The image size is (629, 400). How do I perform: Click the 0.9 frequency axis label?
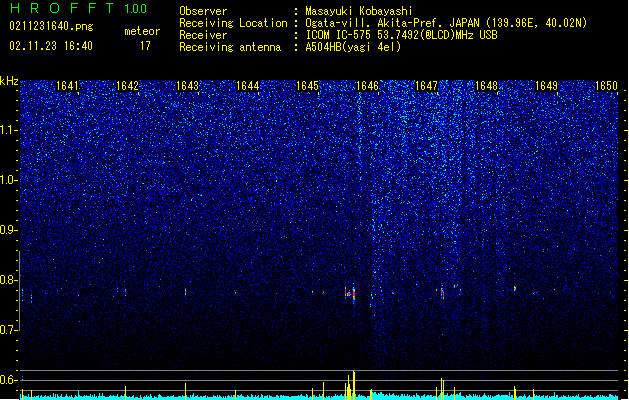[9, 230]
